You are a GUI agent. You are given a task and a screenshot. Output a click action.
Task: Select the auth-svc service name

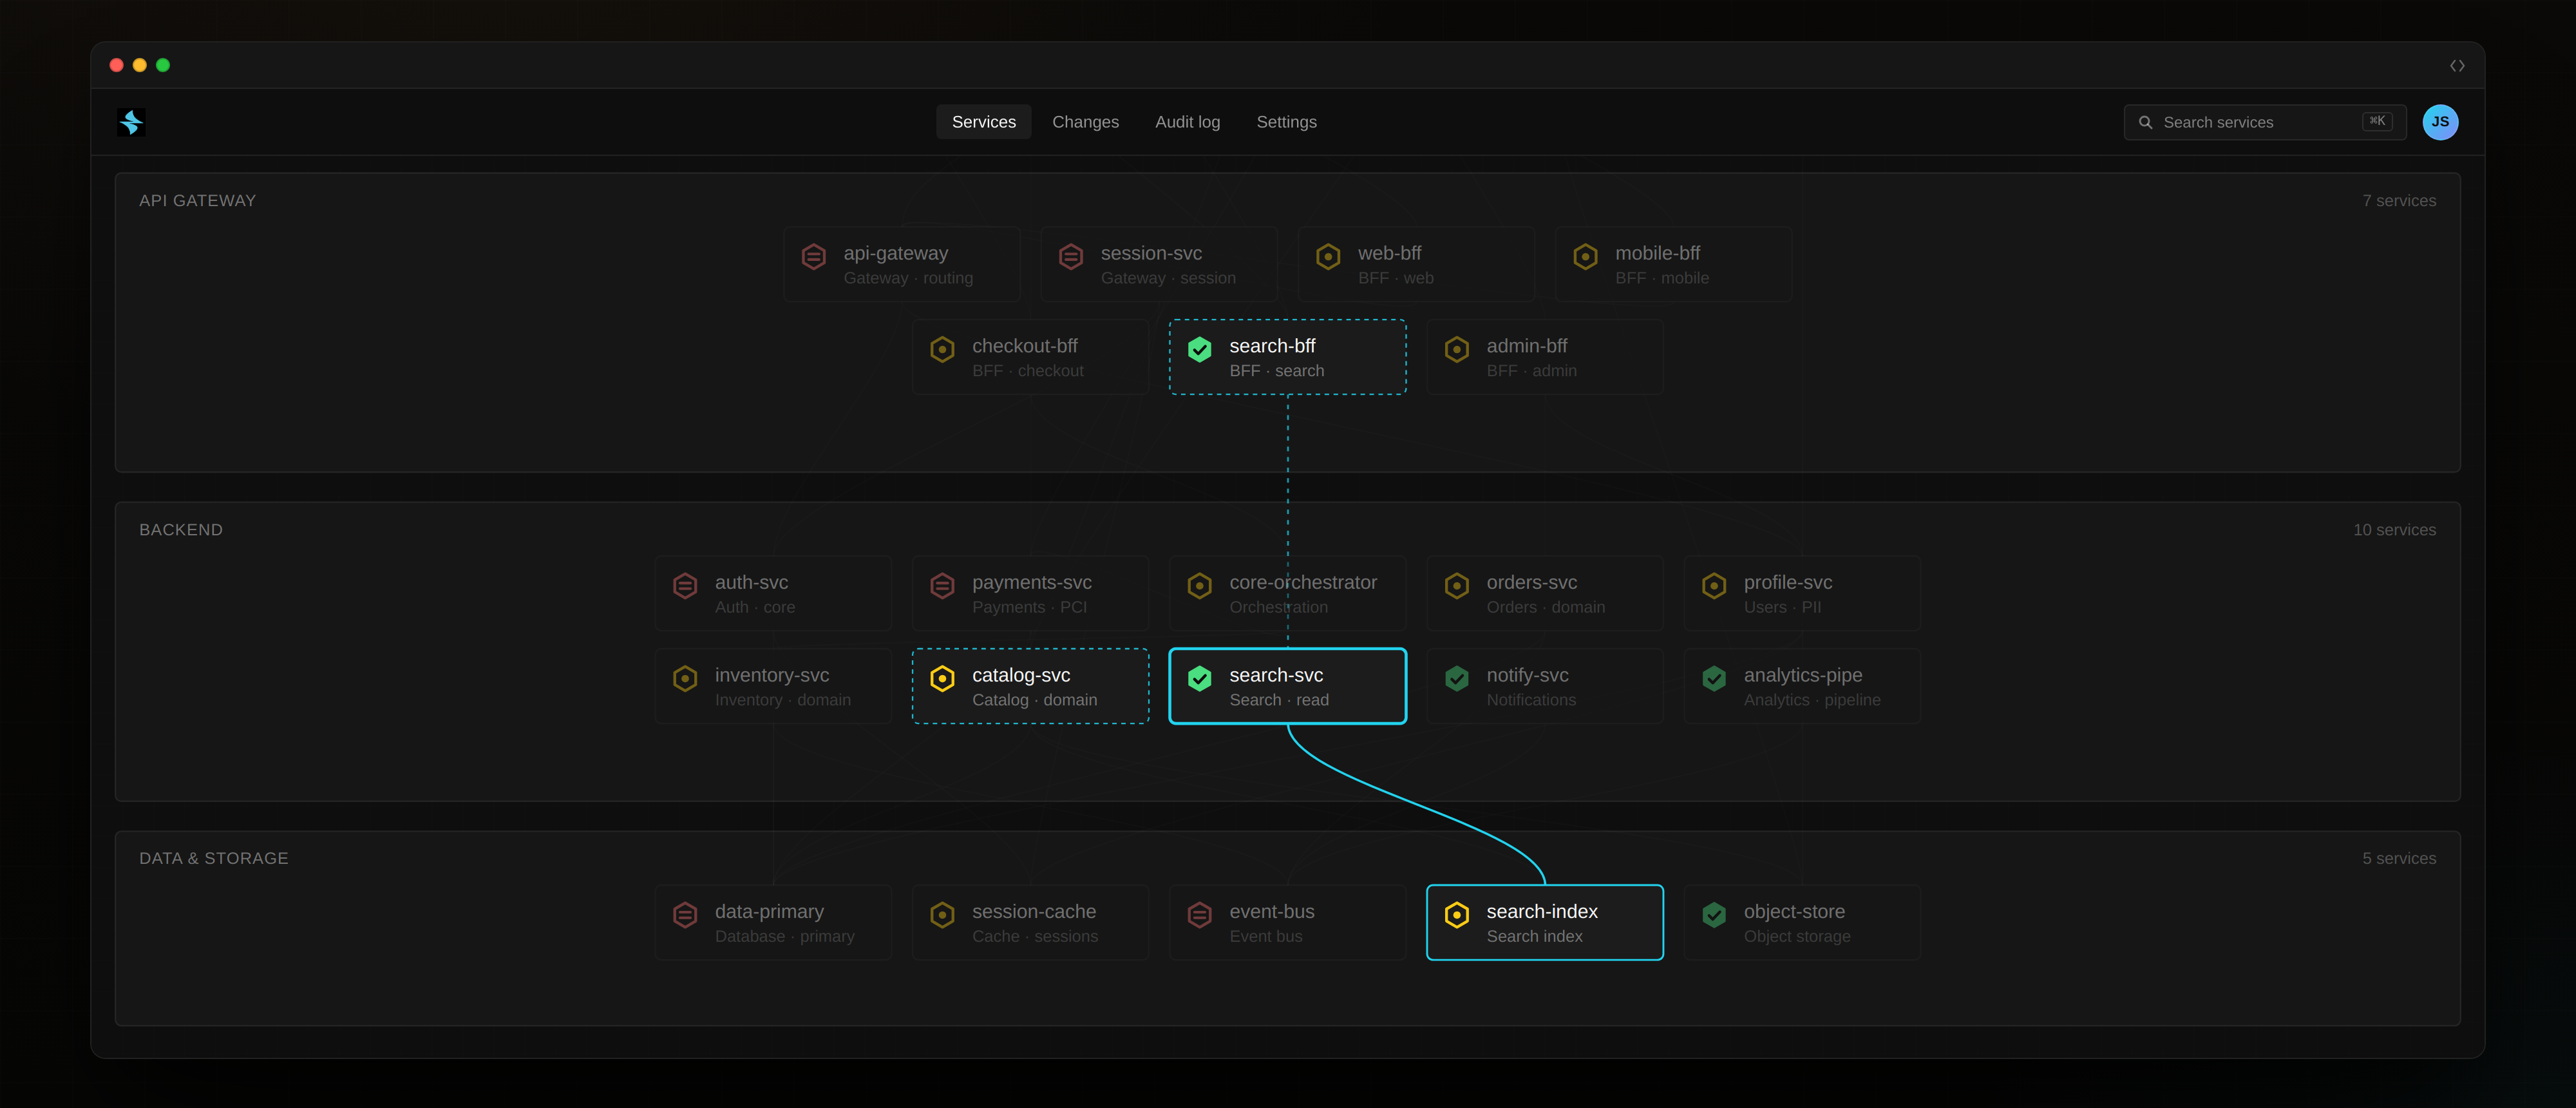coord(751,582)
